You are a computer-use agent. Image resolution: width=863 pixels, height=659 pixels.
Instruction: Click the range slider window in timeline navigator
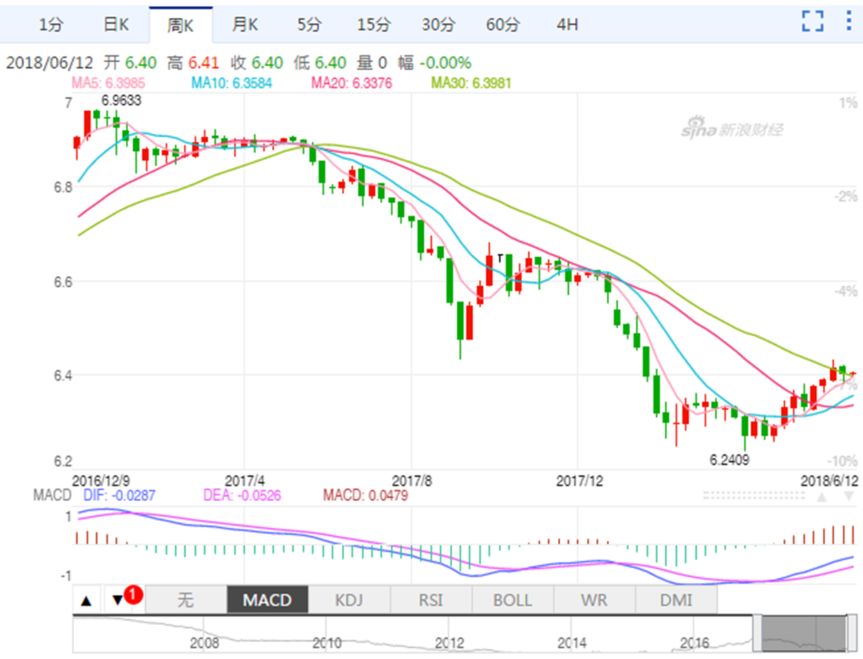coord(804,634)
